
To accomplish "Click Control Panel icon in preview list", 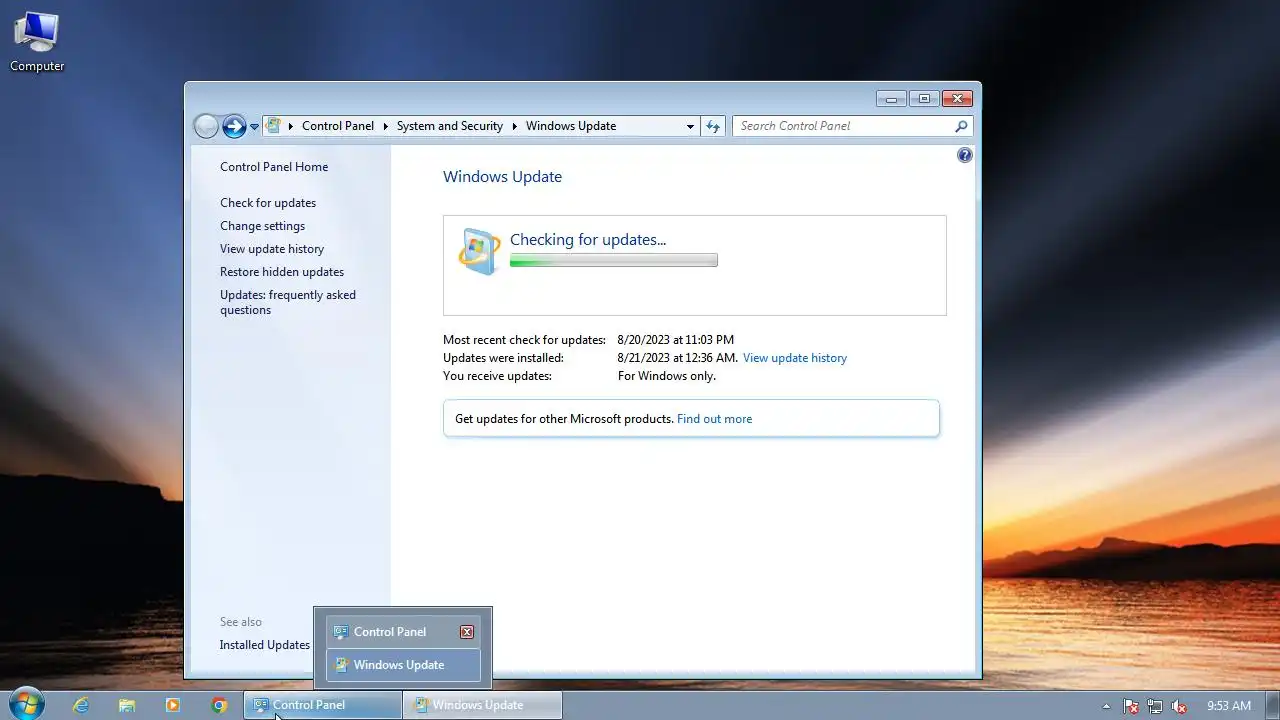I will 341,632.
